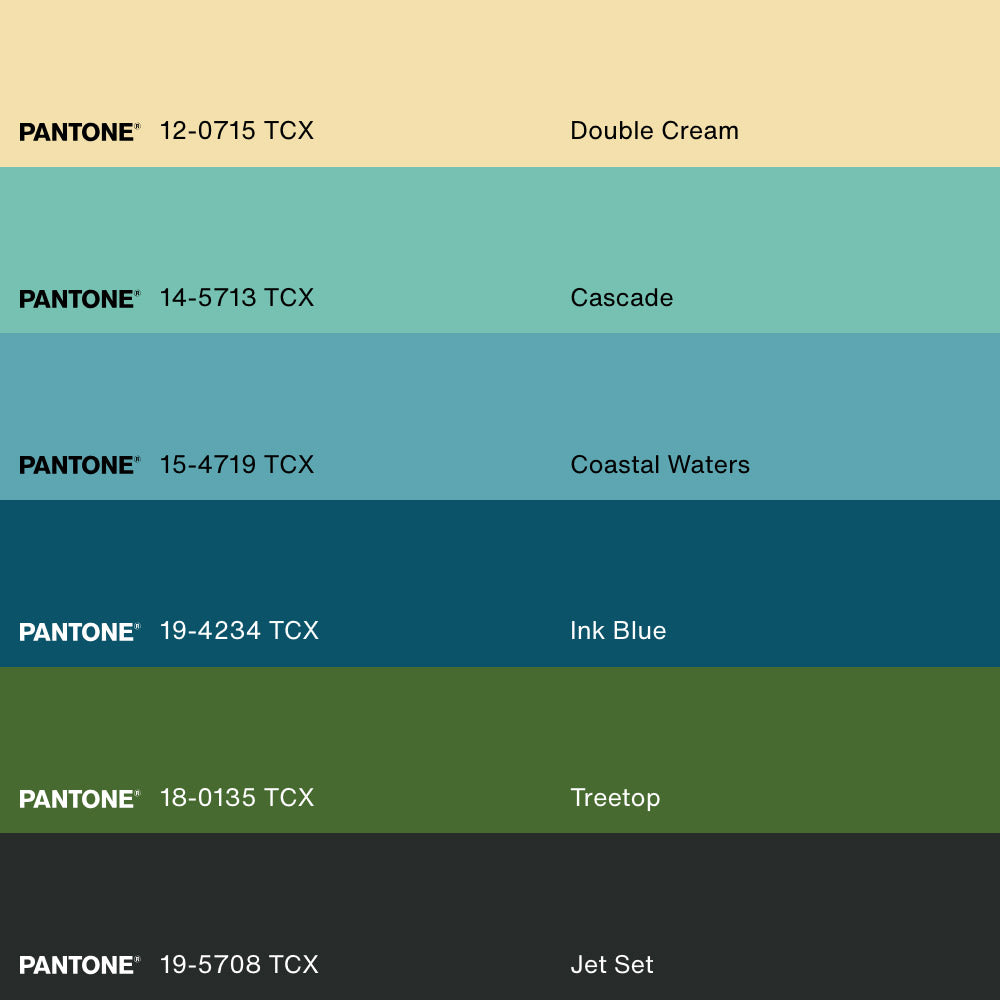The image size is (1000, 1000).
Task: Click the 19-5708 TCX code text
Action: [239, 965]
